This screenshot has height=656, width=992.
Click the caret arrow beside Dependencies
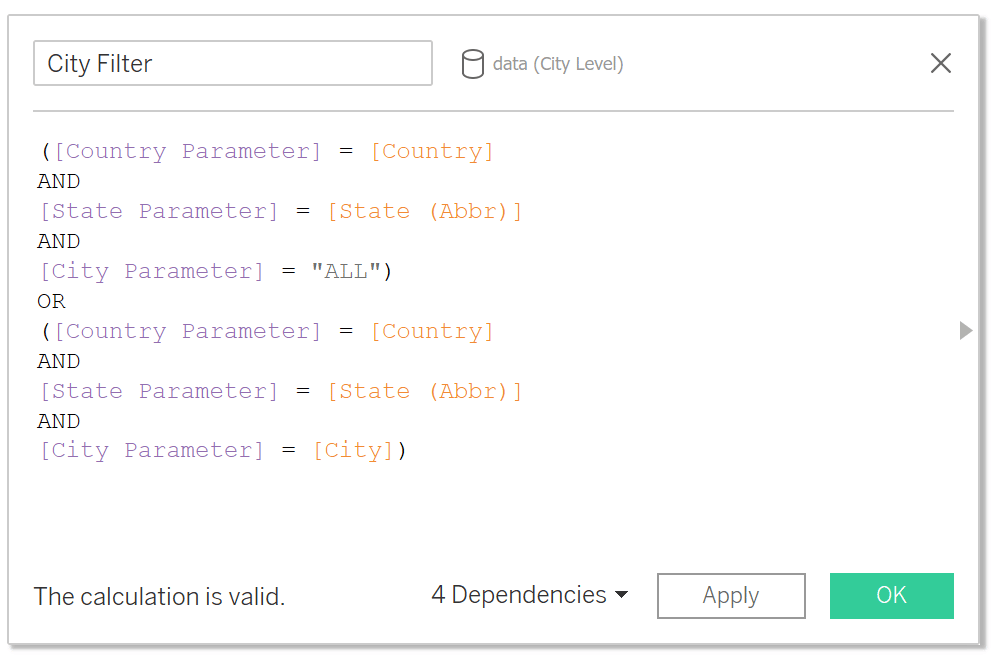tap(621, 595)
